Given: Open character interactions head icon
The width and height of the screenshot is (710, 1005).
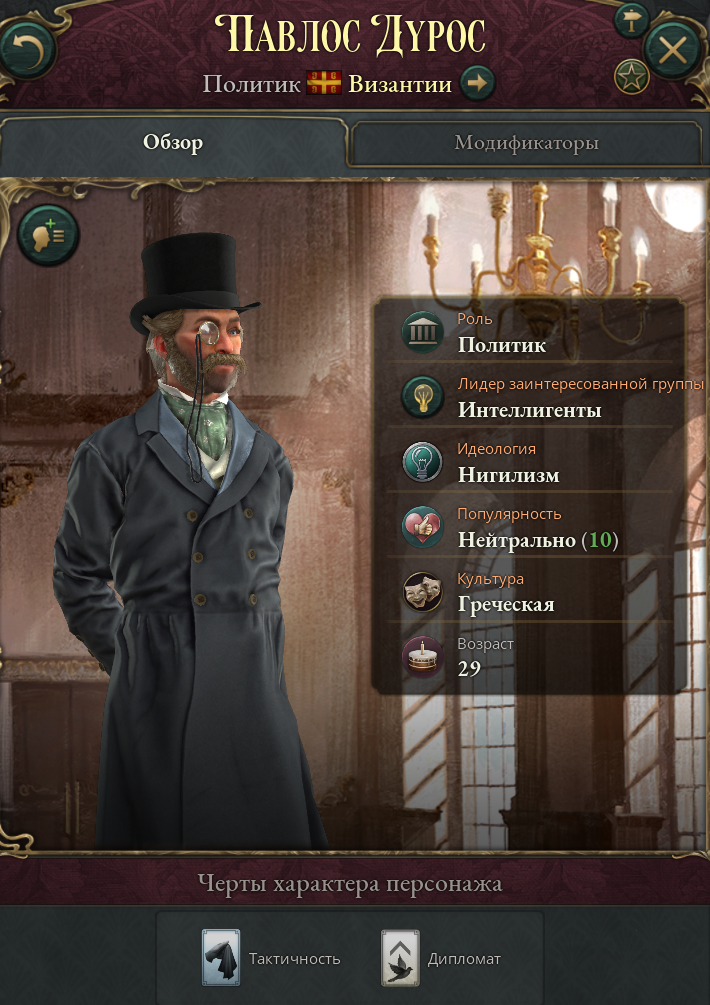Looking at the screenshot, I should point(48,235).
